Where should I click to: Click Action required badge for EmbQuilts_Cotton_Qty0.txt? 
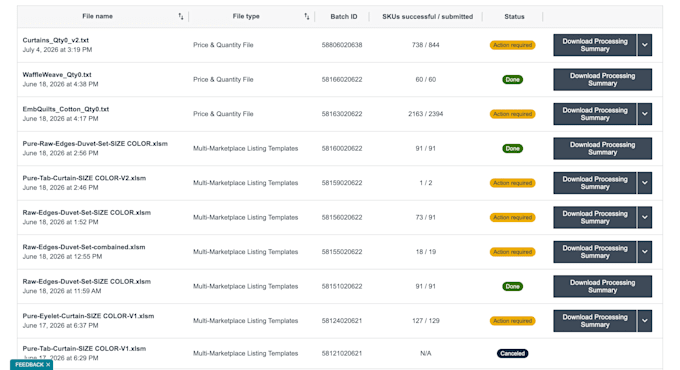click(513, 114)
